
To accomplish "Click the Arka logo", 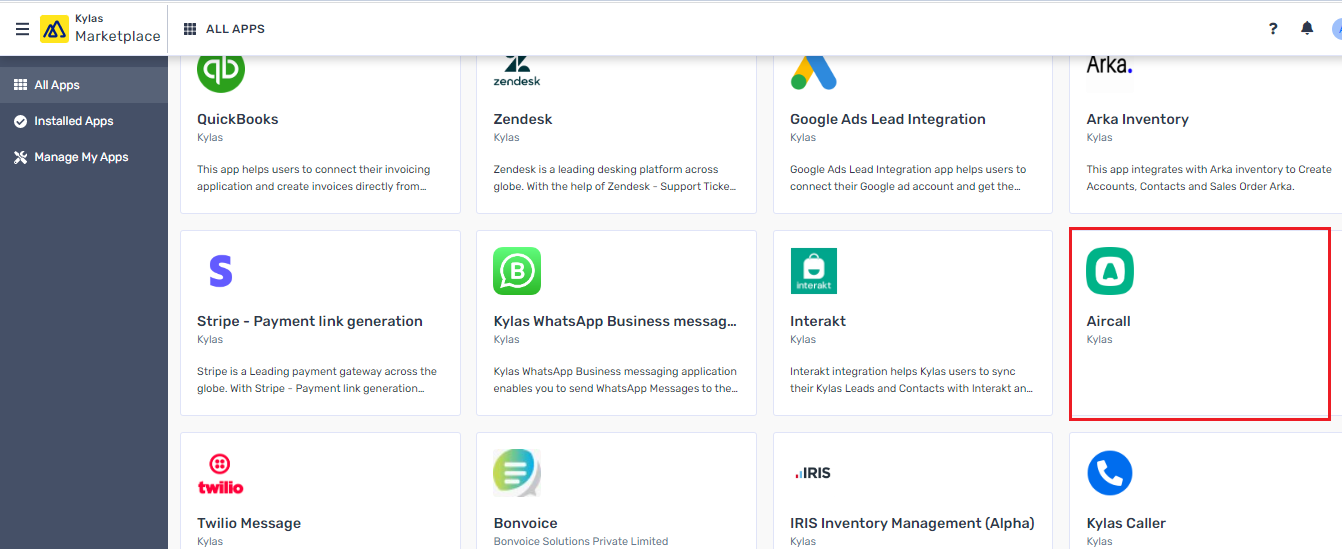I will [x=1110, y=66].
